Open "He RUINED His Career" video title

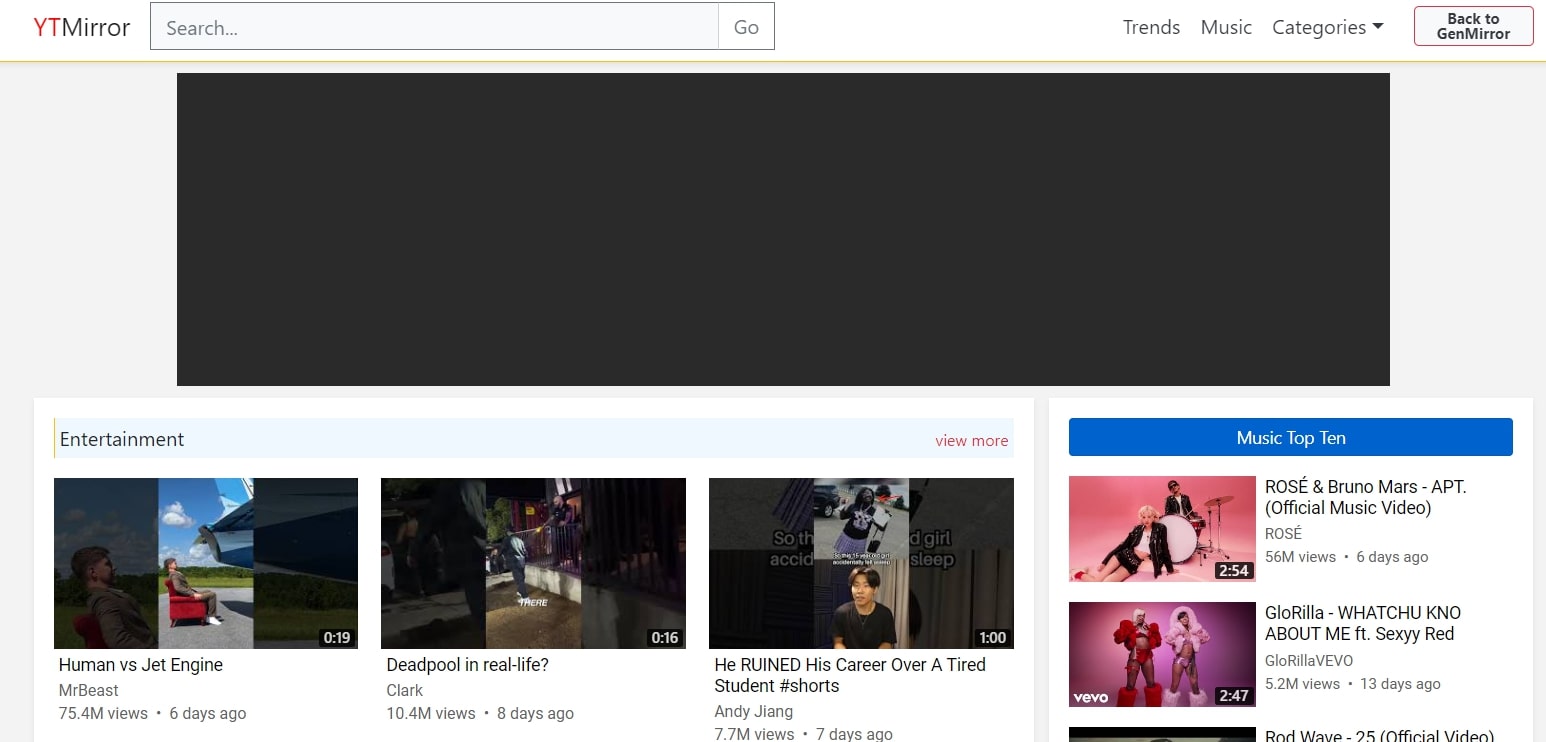pyautogui.click(x=850, y=675)
